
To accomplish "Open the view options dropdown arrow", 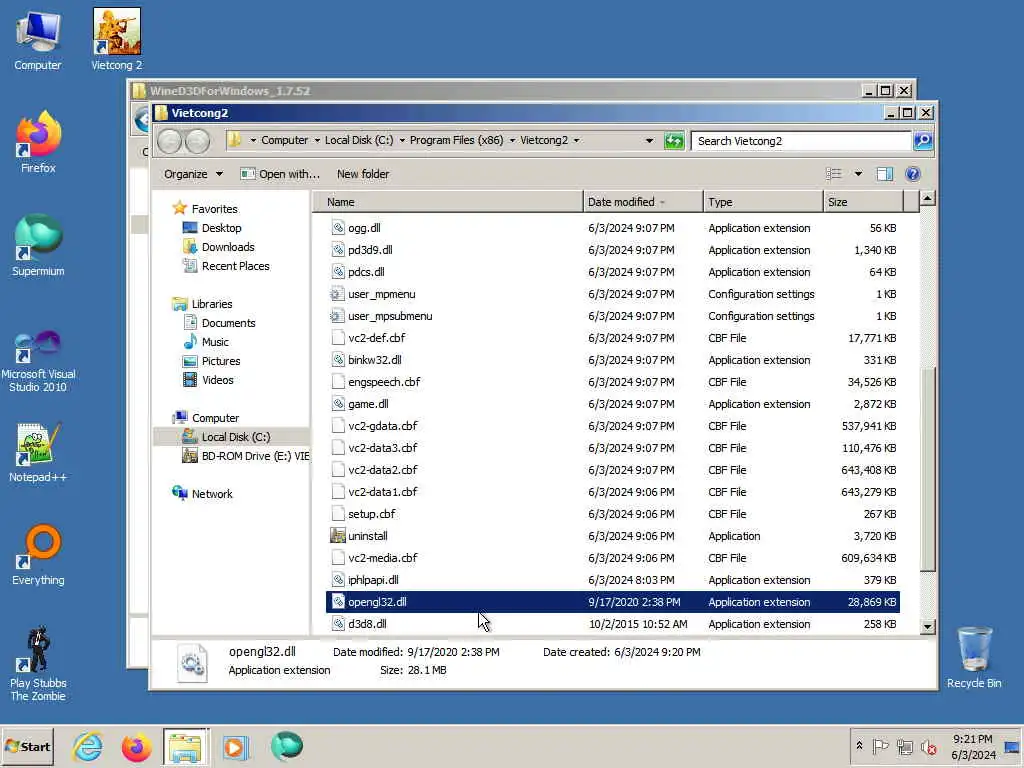I will click(858, 174).
